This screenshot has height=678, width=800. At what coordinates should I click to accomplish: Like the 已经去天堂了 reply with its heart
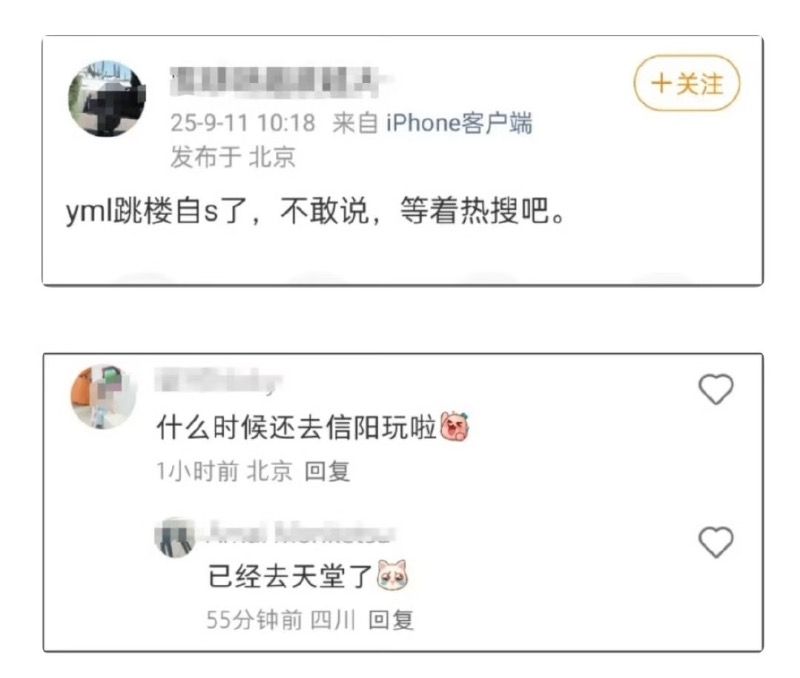point(716,542)
